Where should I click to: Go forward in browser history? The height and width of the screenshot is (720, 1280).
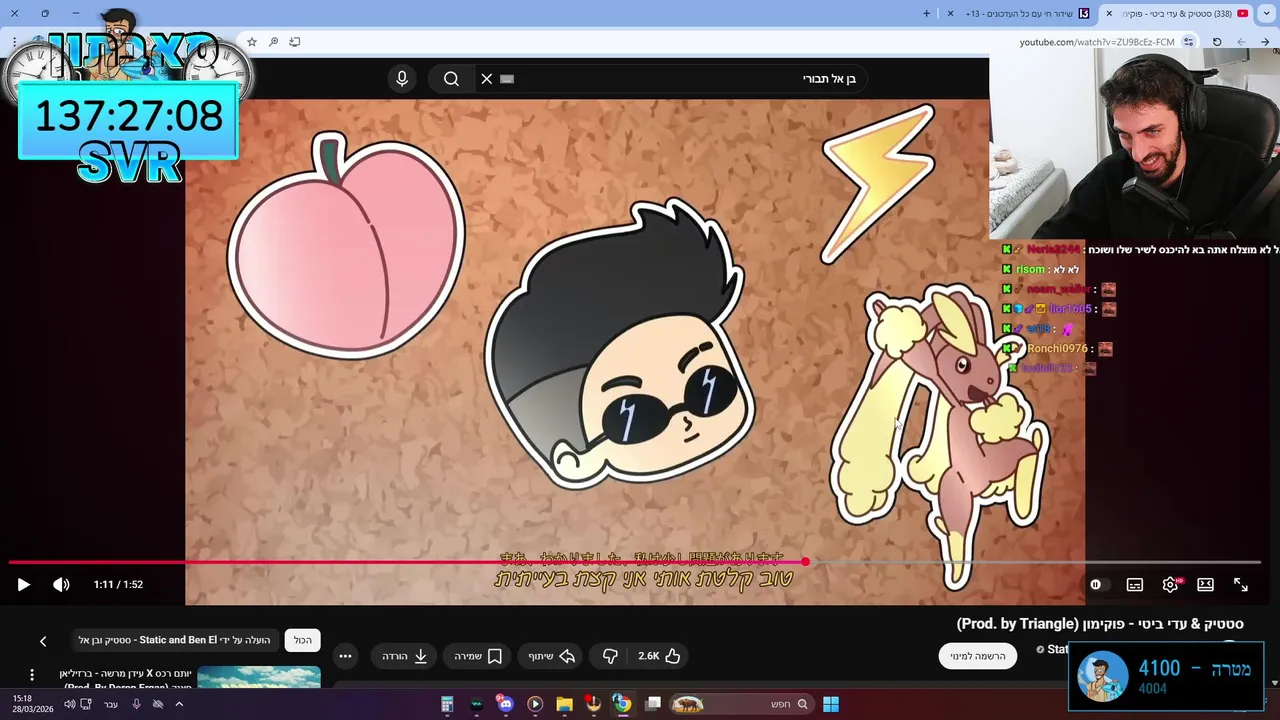(x=1241, y=42)
